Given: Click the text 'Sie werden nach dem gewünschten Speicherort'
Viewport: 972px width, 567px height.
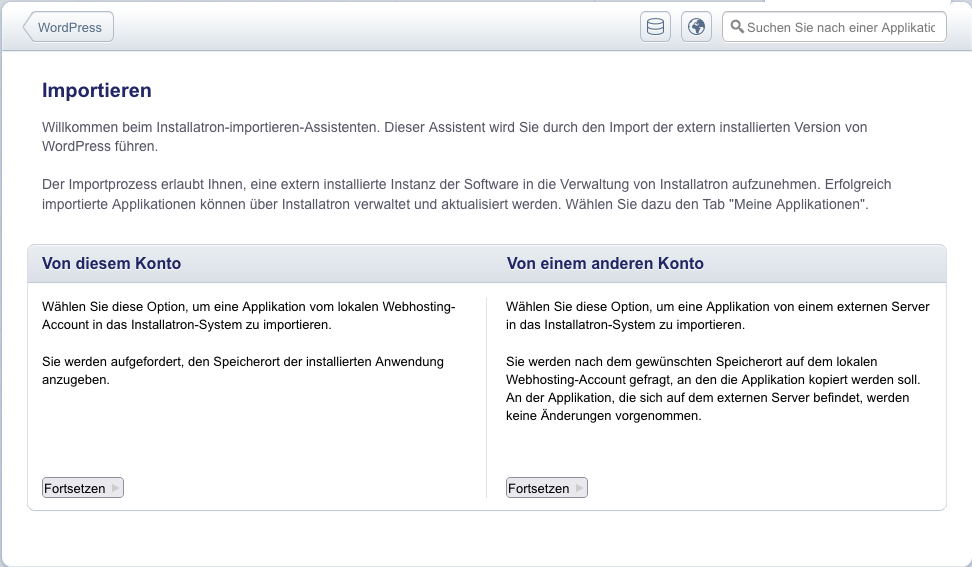Looking at the screenshot, I should [x=713, y=389].
